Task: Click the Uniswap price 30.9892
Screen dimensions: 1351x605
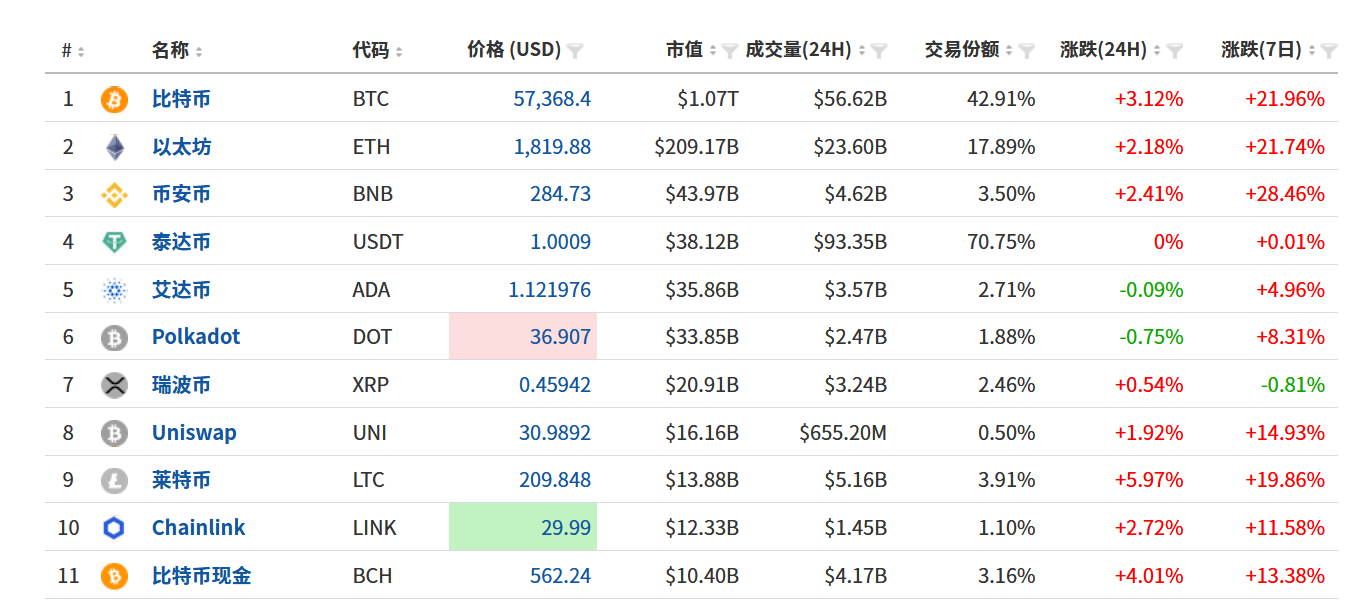Action: click(555, 433)
